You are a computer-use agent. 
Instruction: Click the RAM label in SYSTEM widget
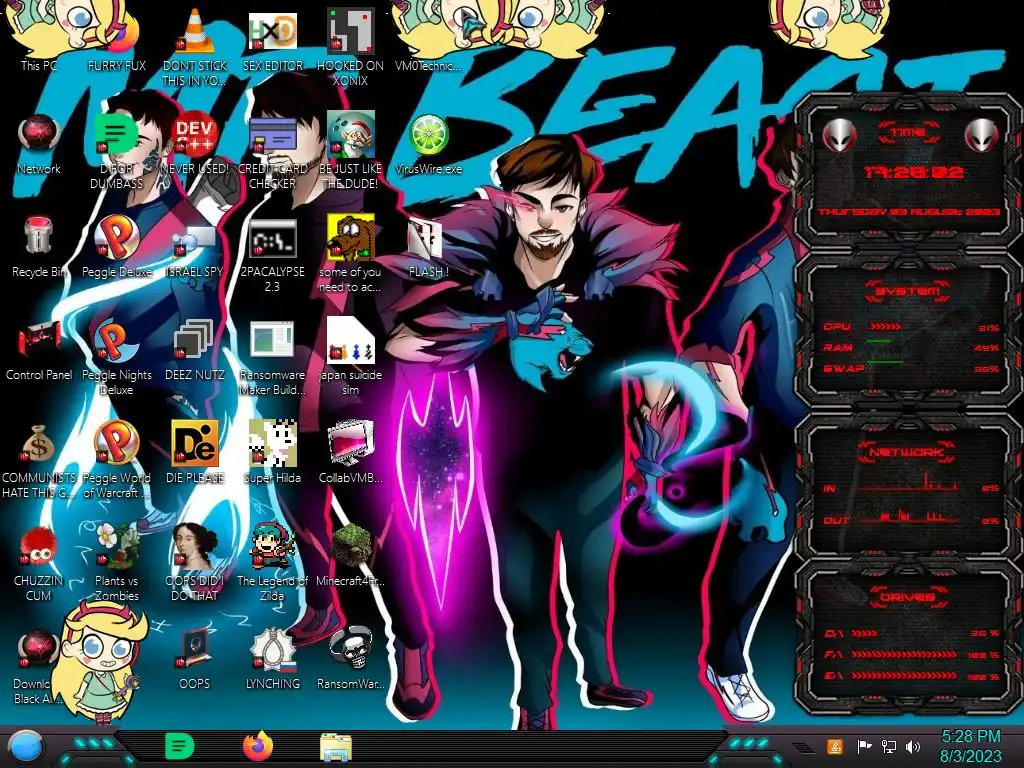[837, 347]
